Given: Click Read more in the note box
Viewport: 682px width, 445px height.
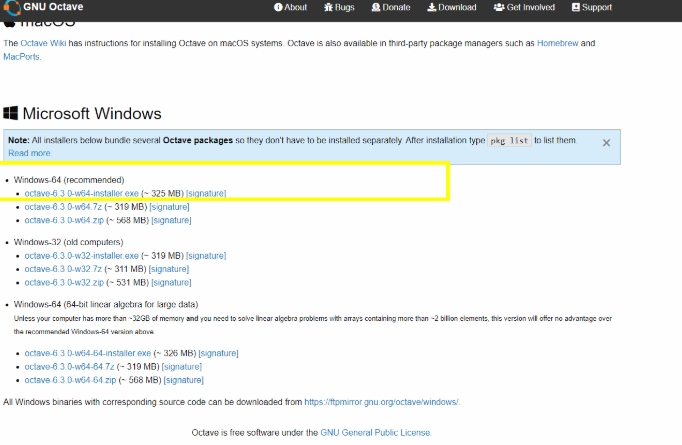Looking at the screenshot, I should [30, 153].
